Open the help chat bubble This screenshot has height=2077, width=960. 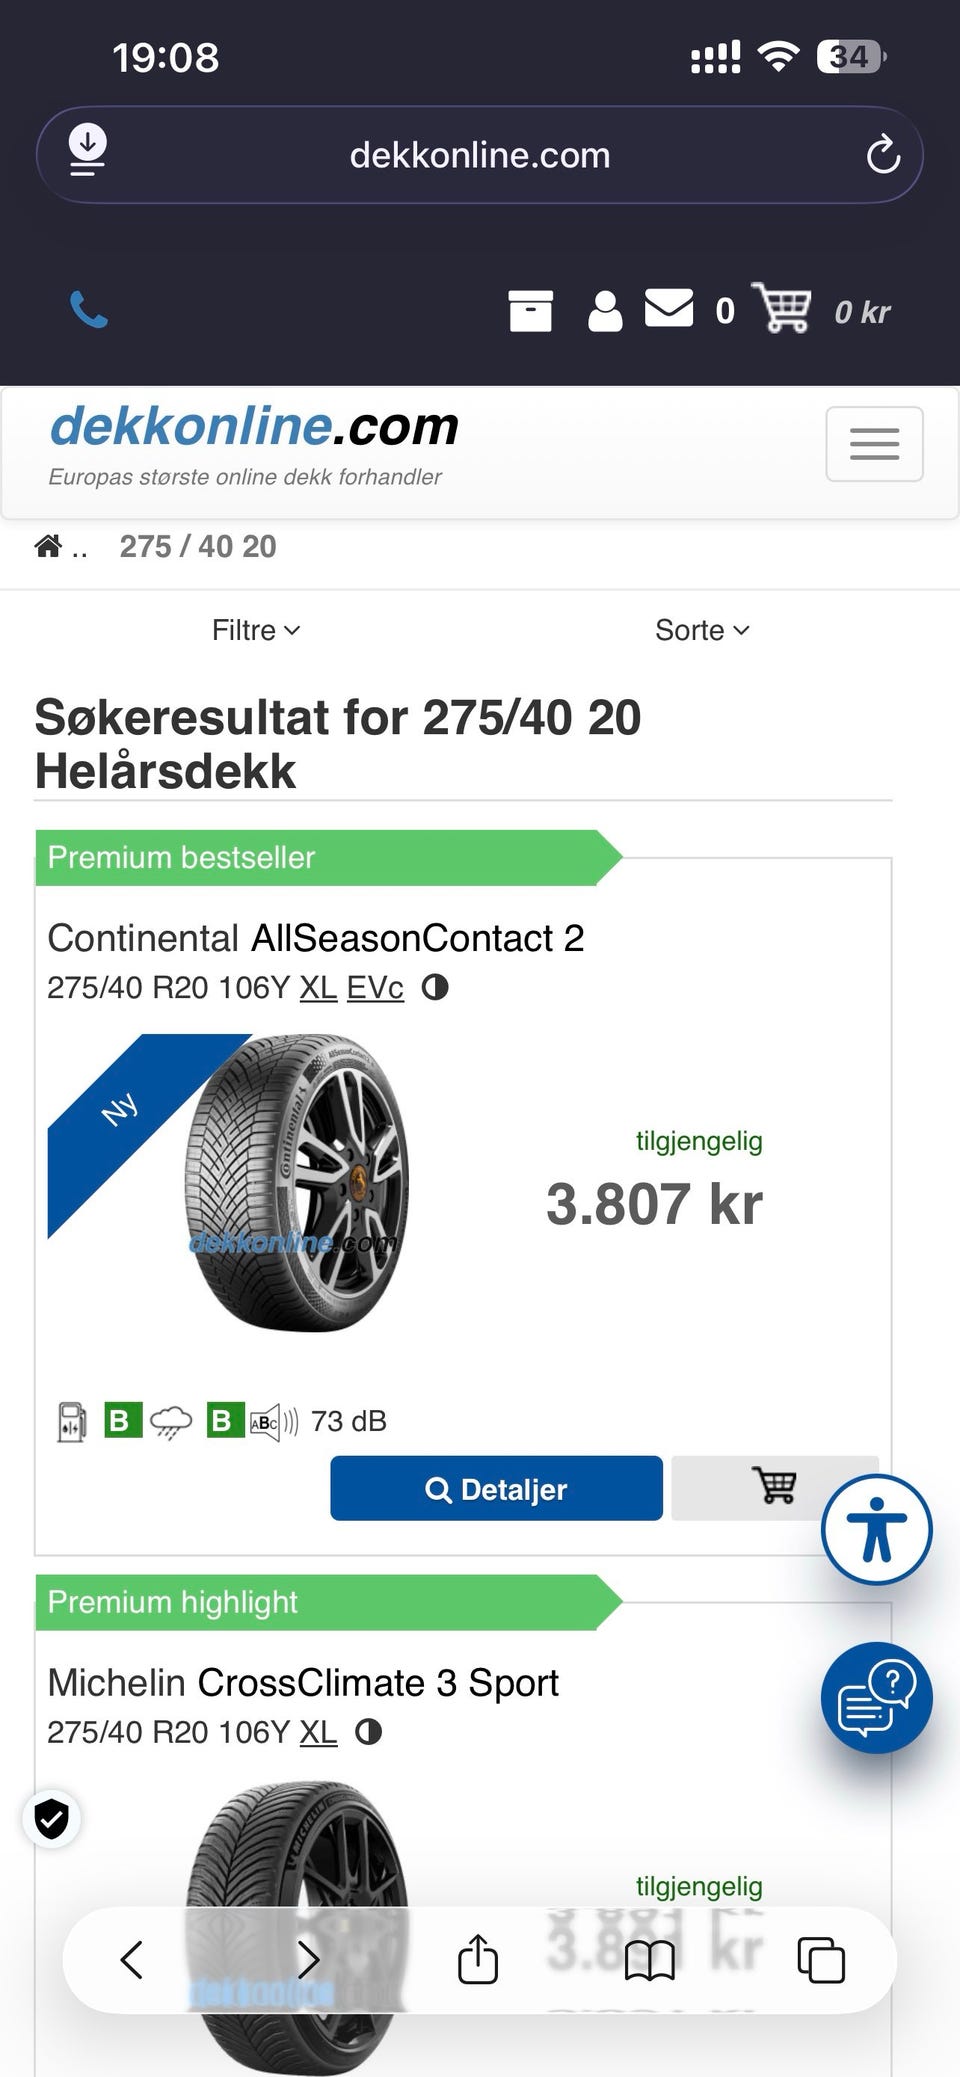coord(876,1697)
